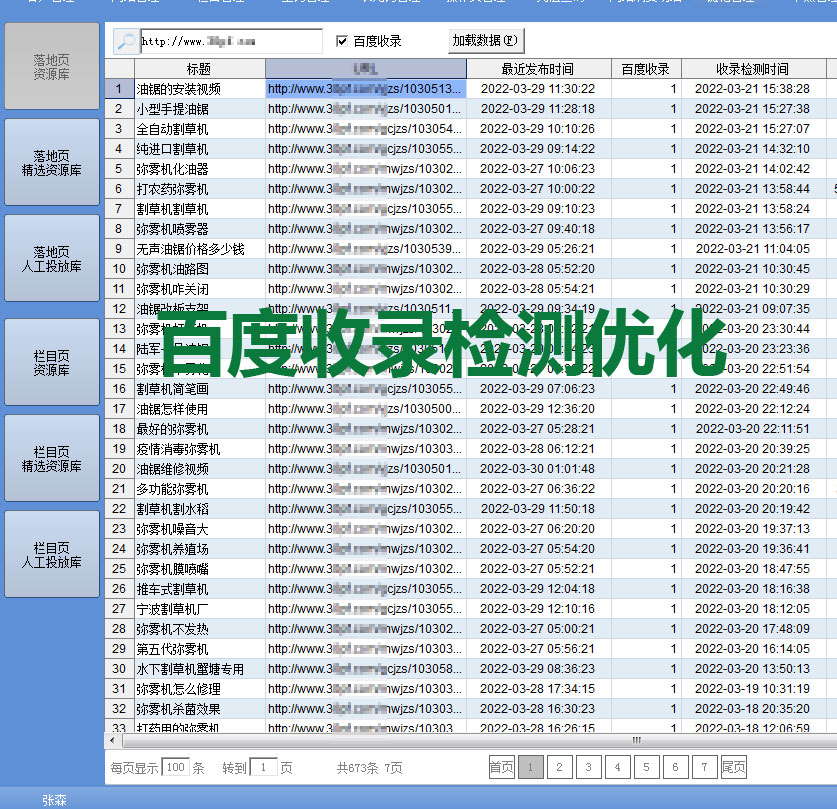The image size is (837, 809).
Task: Select 栏目页 人工投放库 in the sidebar
Action: (52, 555)
